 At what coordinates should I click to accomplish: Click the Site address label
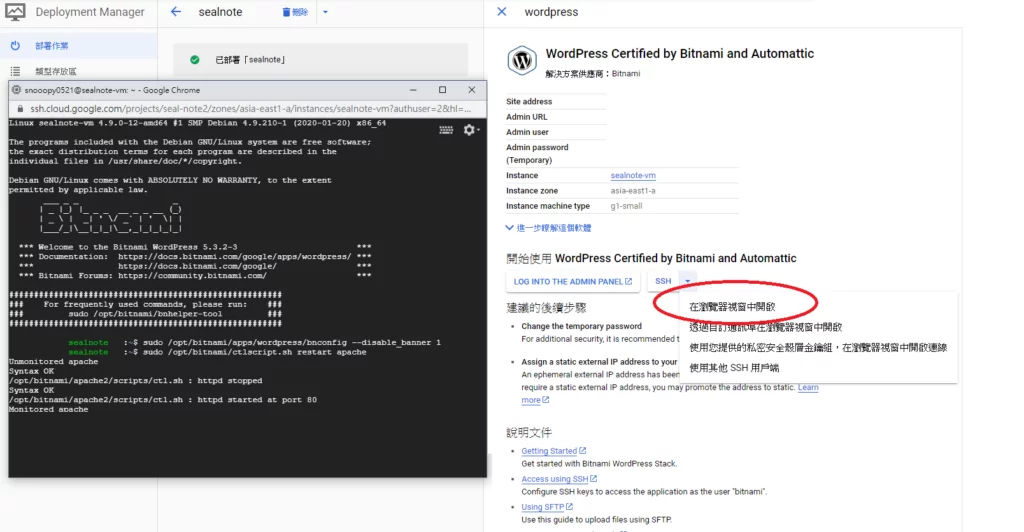[x=529, y=102]
